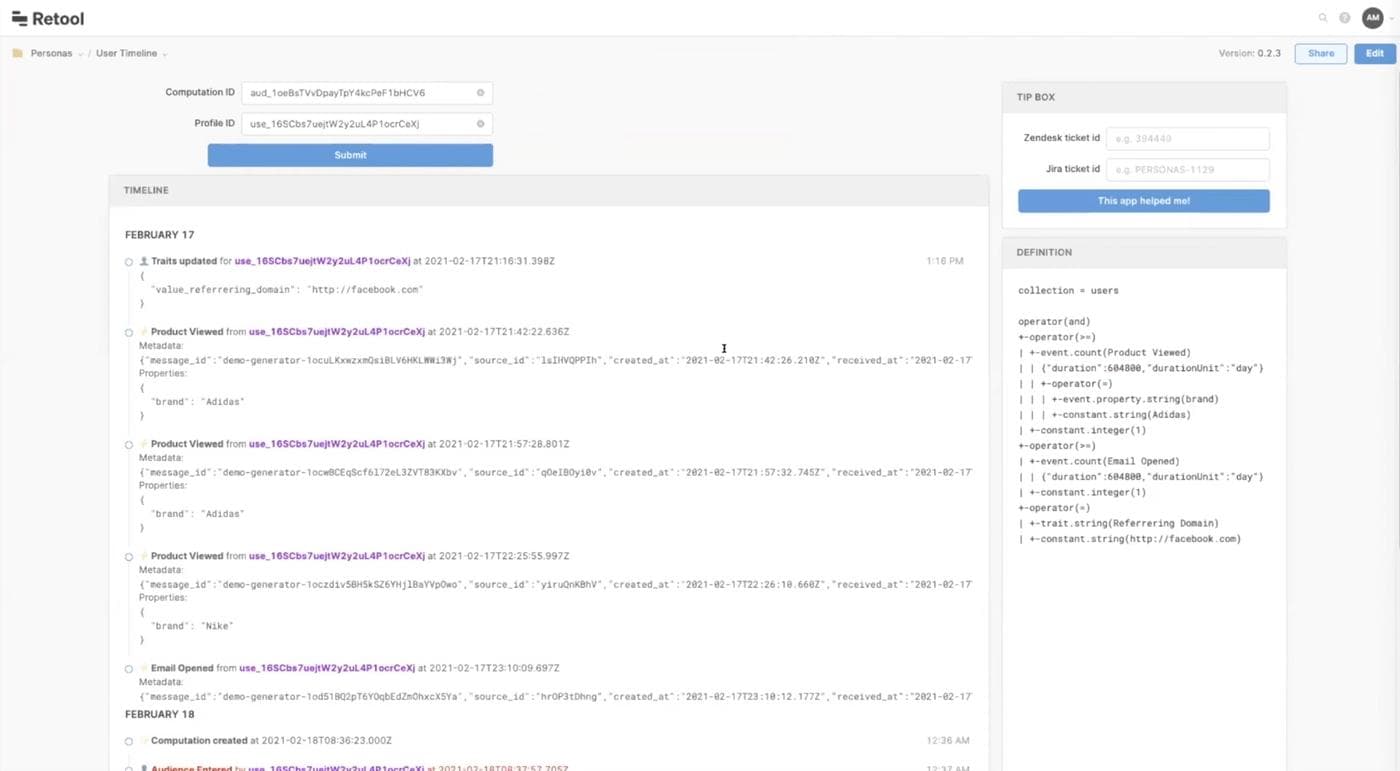Select the circle marker beside Traits updated

coord(129,261)
